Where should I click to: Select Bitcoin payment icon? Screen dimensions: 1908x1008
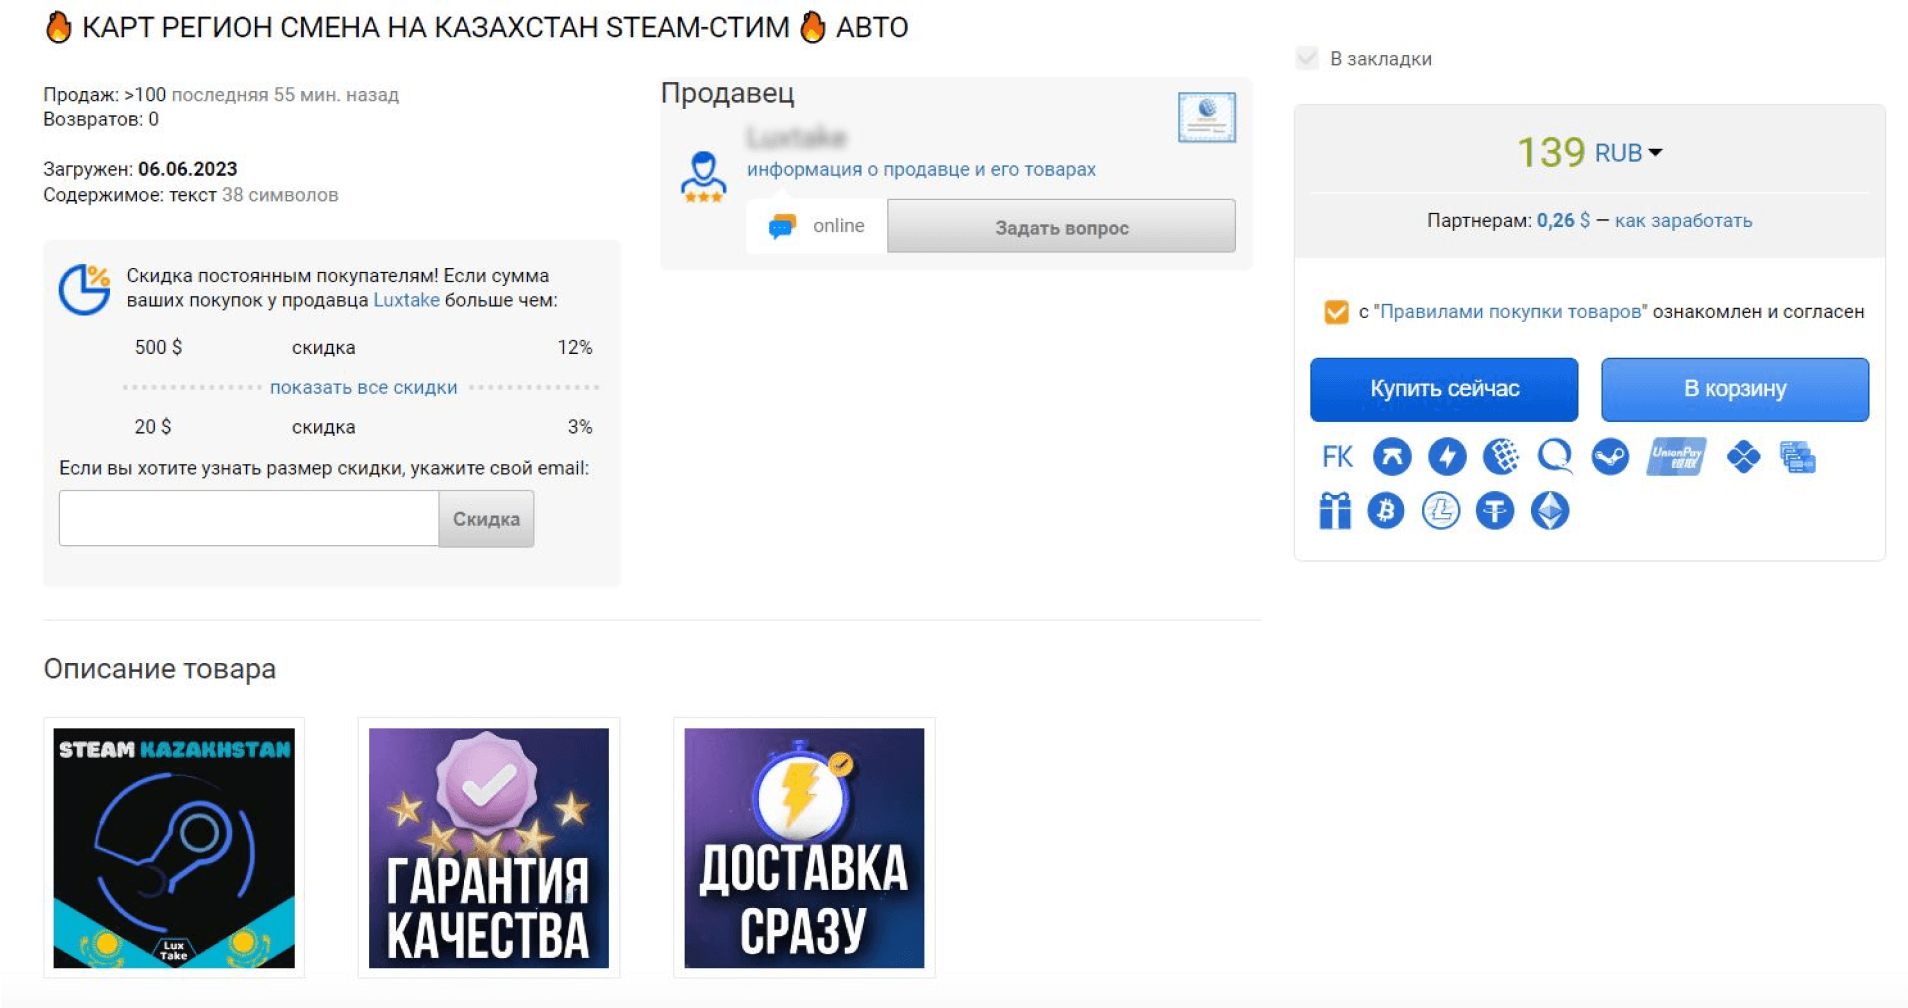(x=1385, y=511)
